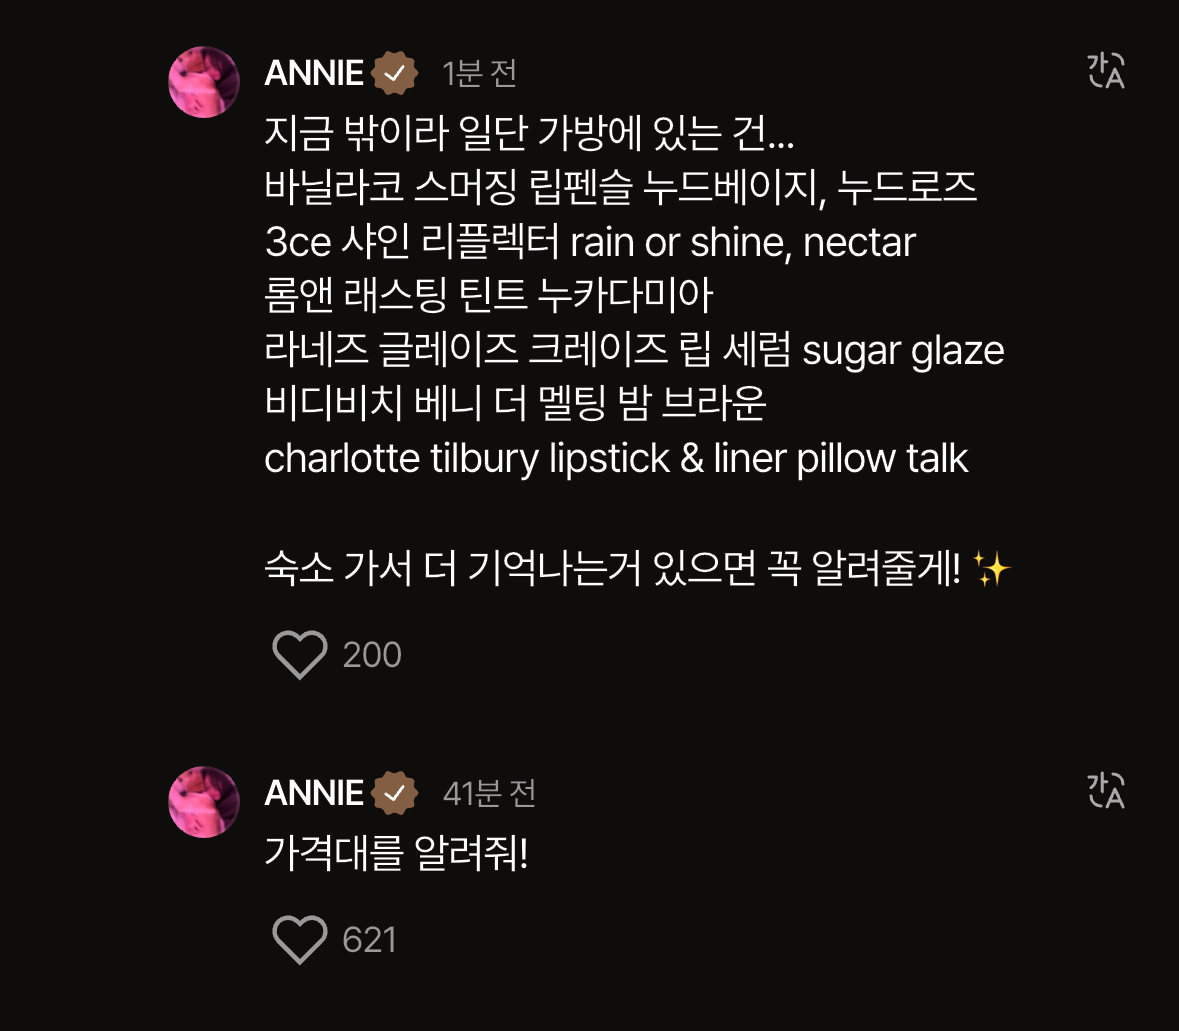Click the 200 like count
1179x1031 pixels.
[x=372, y=655]
